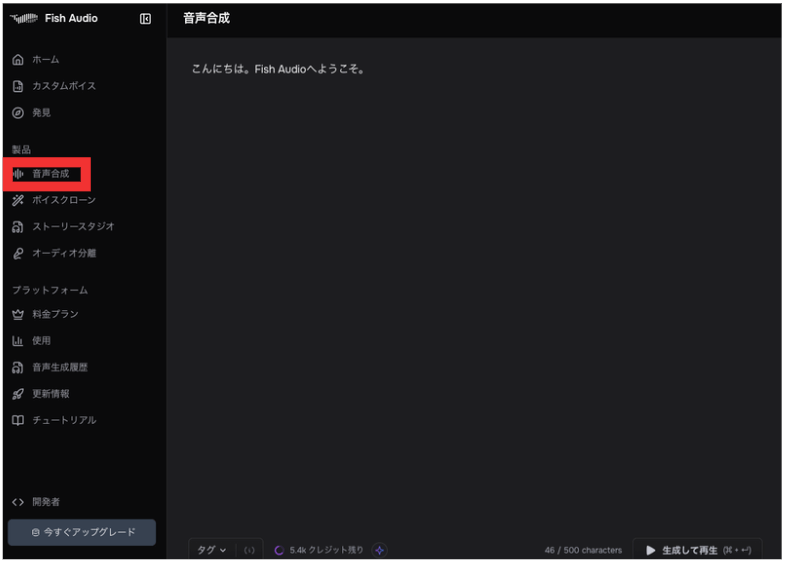
Task: Collapse the sidebar using the panel icon
Action: [145, 19]
